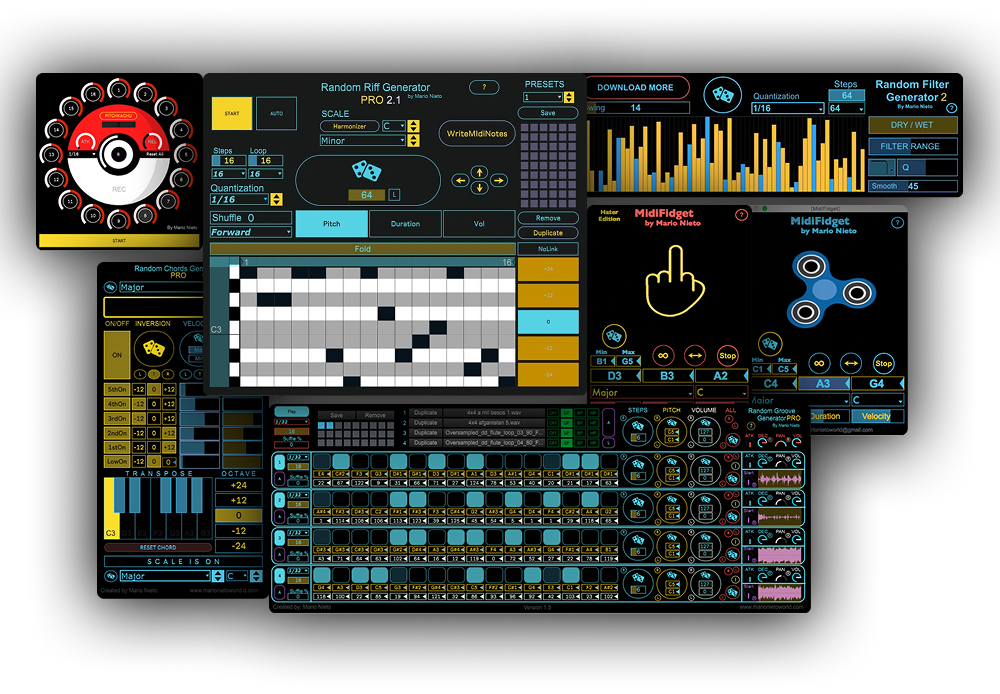Click DOWNLOAD MORE button
Viewport: 1000px width, 694px height.
[635, 87]
